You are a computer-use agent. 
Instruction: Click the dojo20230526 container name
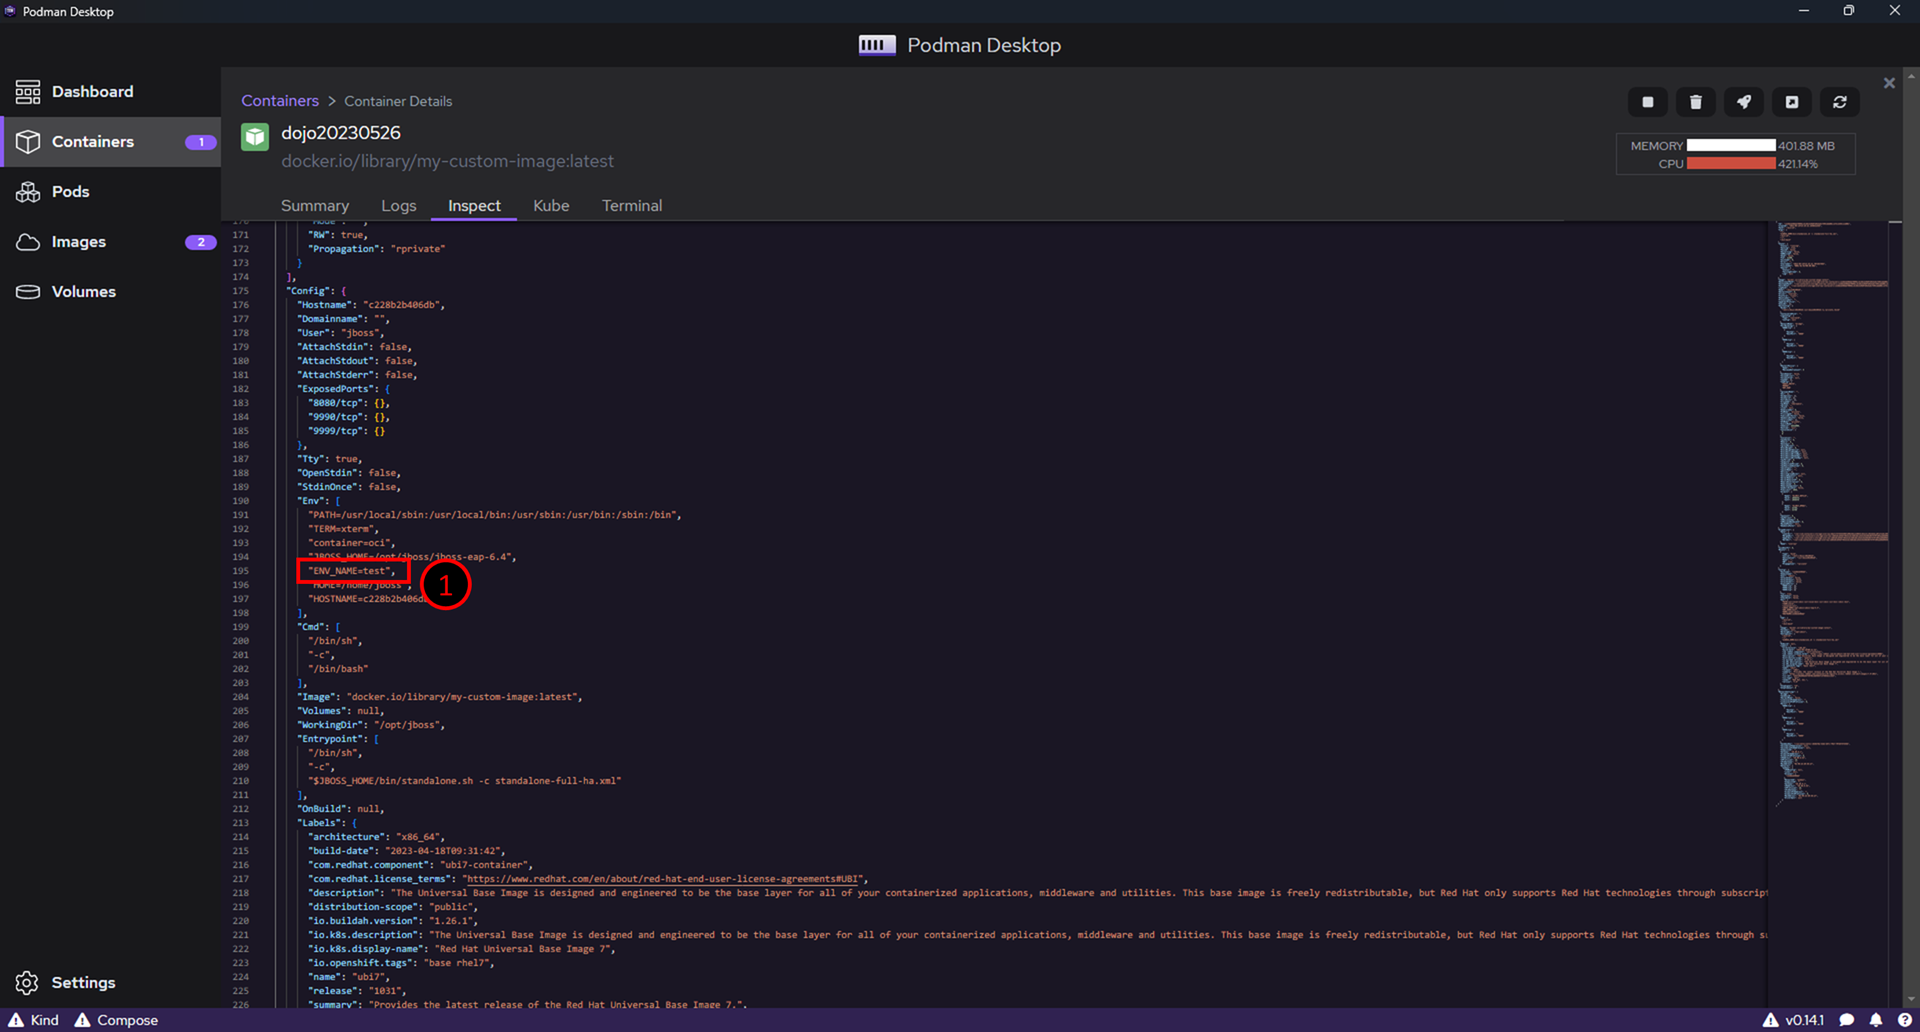click(341, 133)
